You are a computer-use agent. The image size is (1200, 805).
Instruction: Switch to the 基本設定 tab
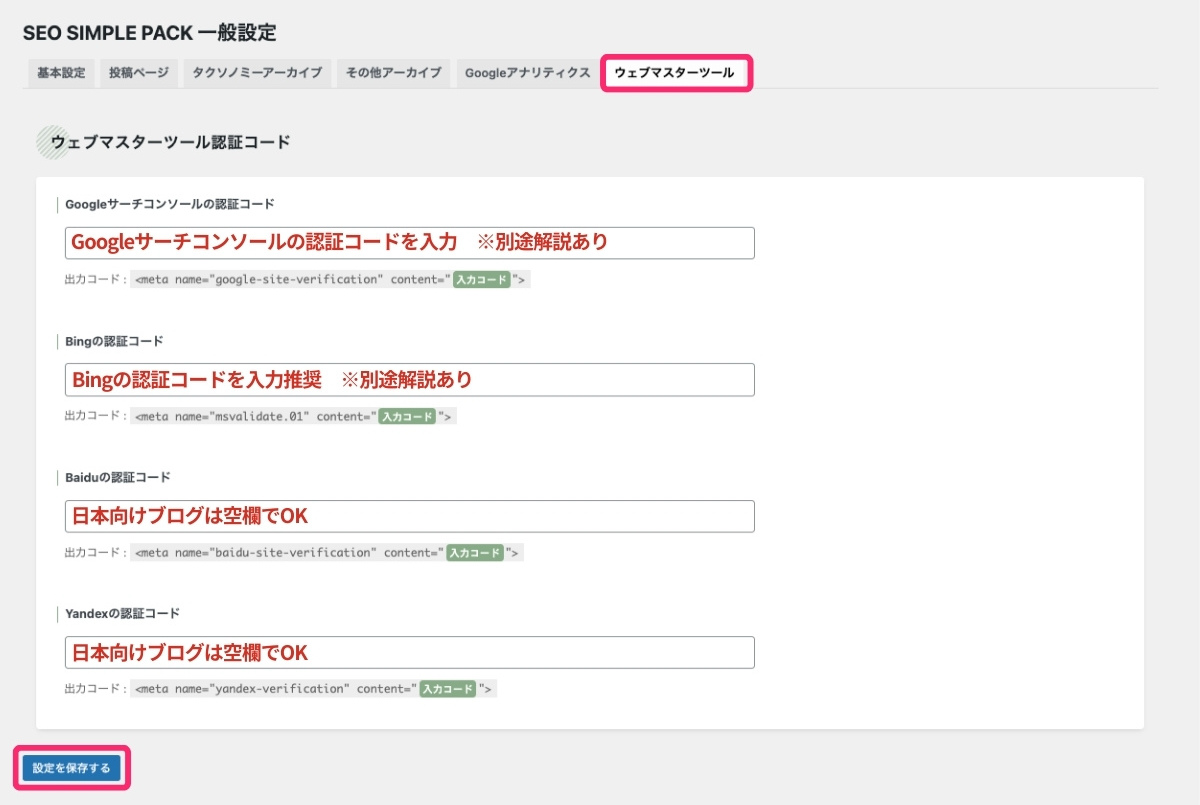(x=59, y=72)
